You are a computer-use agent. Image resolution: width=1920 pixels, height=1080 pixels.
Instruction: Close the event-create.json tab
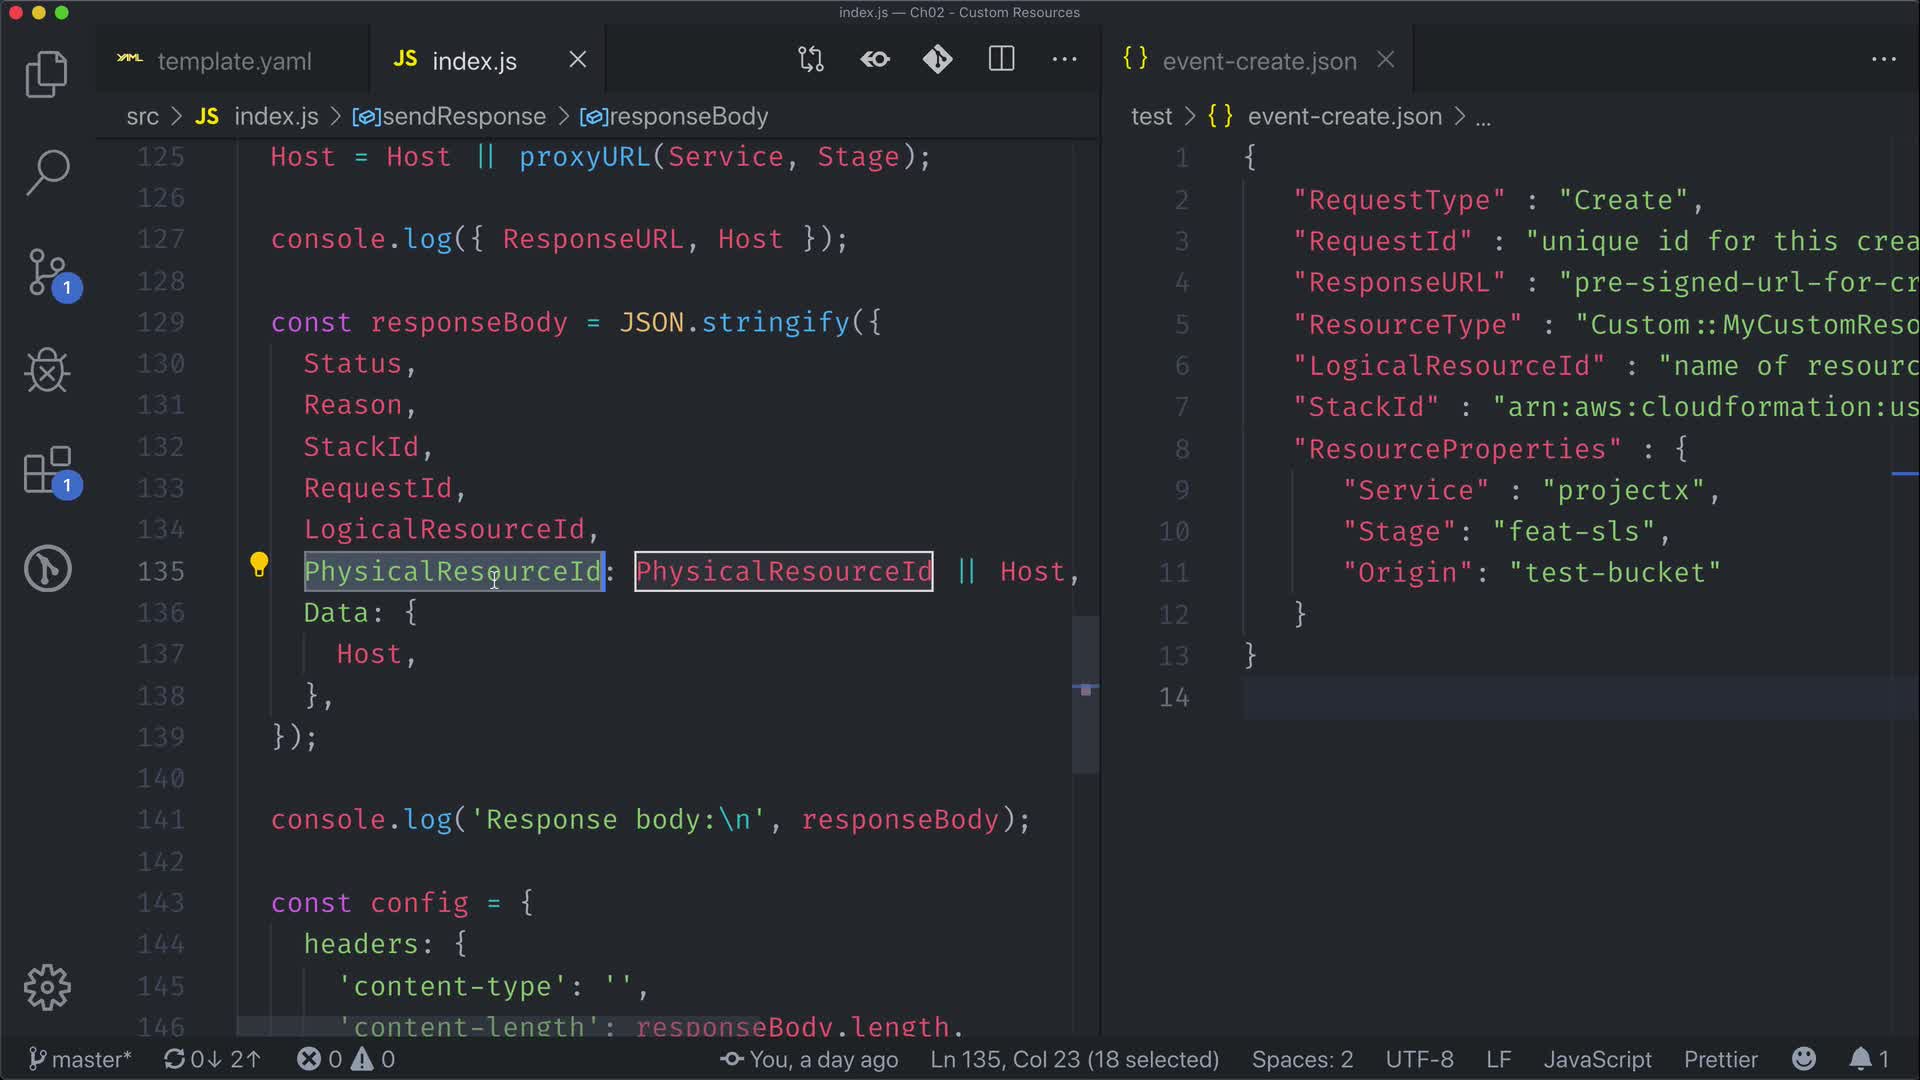pos(1385,60)
